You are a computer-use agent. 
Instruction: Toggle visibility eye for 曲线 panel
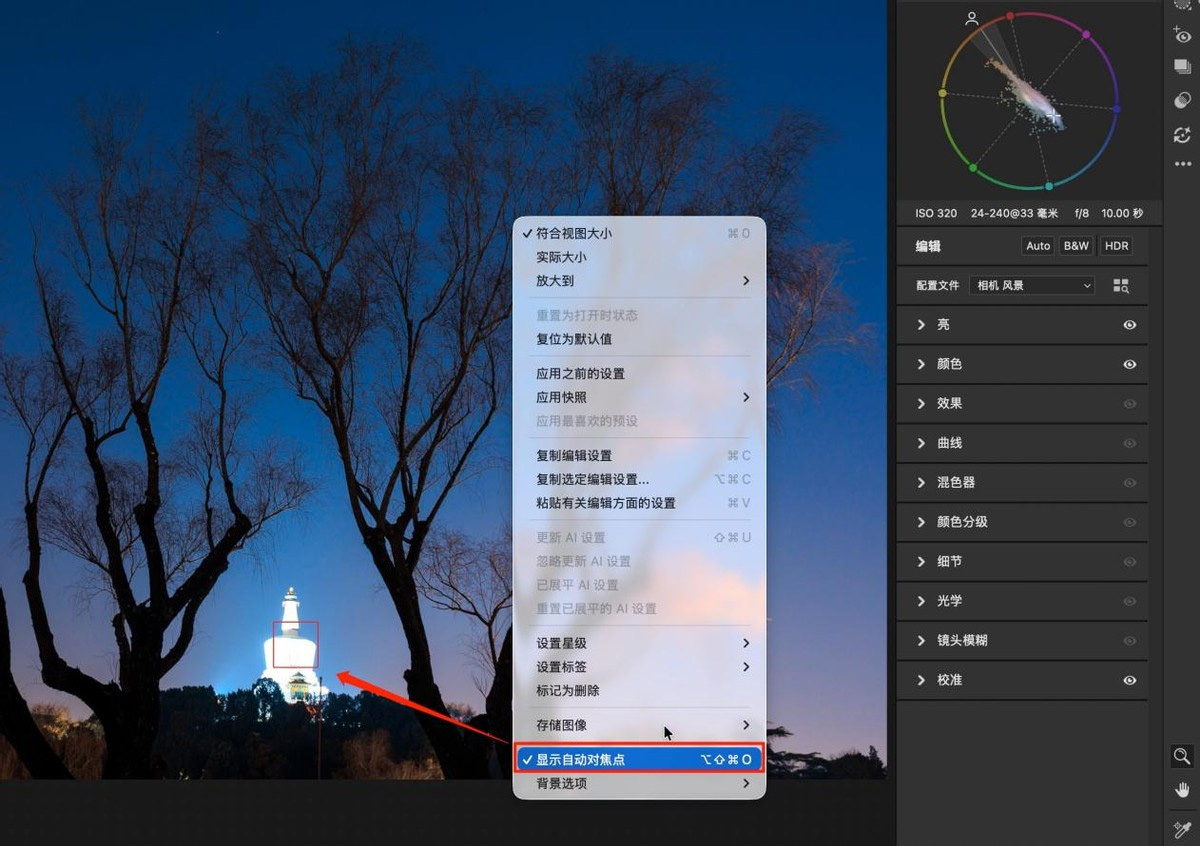coord(1130,443)
